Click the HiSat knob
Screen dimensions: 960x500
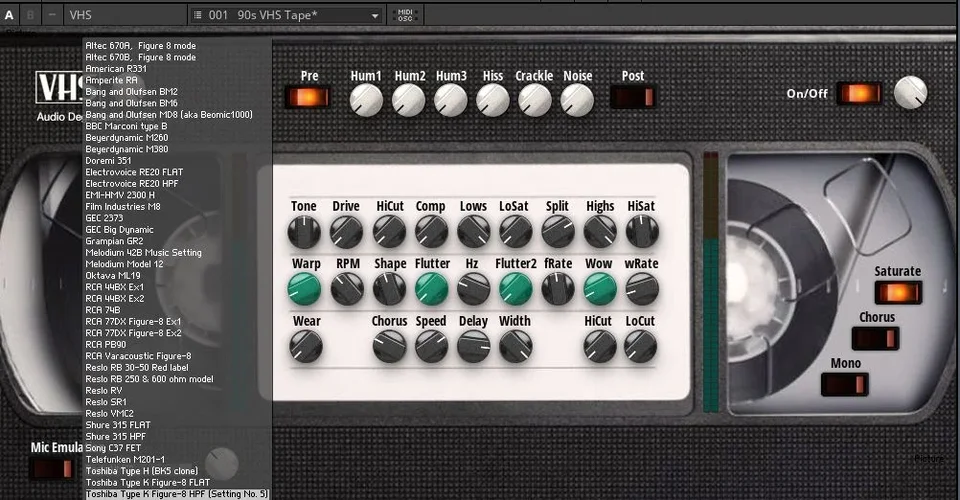point(642,232)
